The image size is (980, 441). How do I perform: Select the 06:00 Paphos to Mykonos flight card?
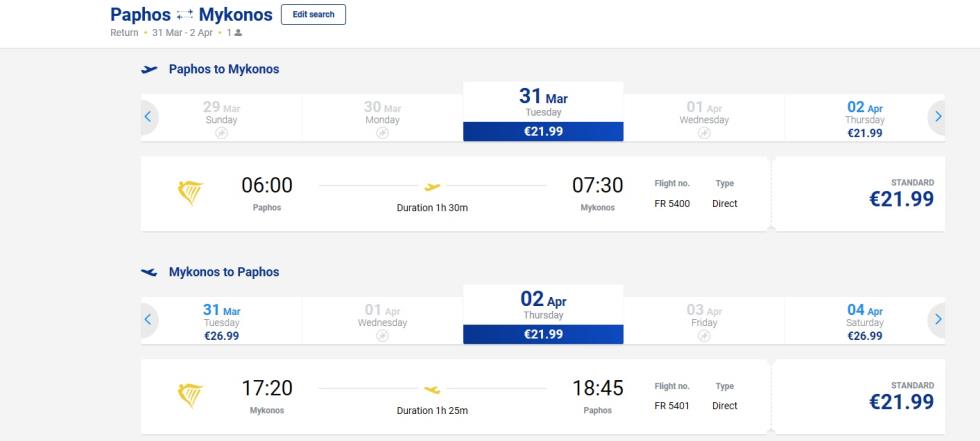(455, 194)
